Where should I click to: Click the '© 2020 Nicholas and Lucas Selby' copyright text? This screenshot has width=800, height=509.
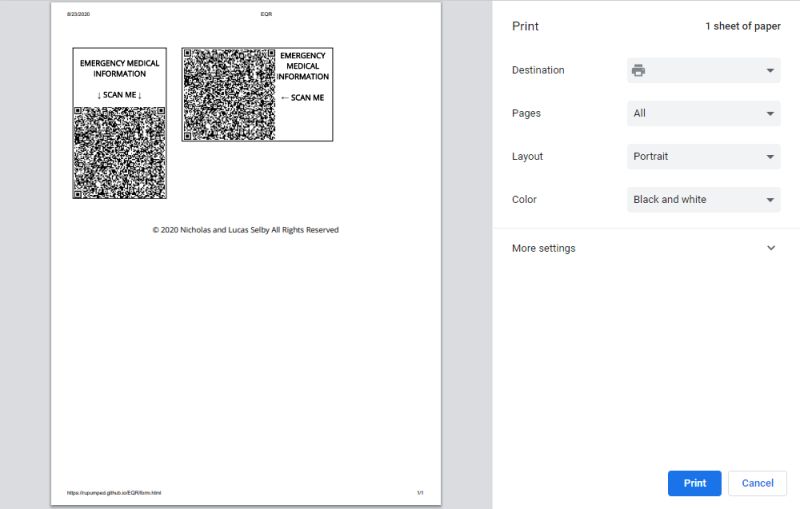245,230
